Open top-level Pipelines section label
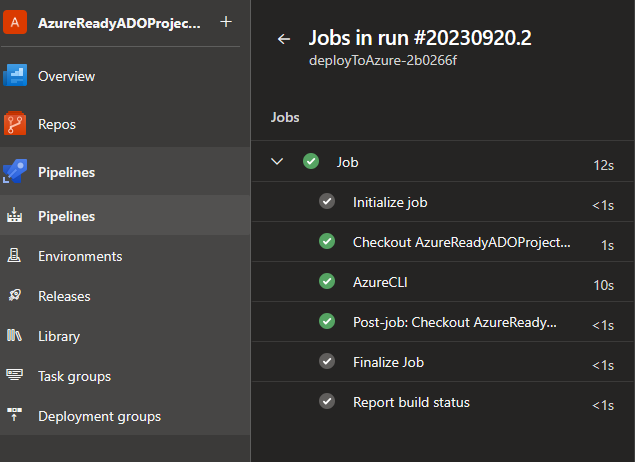This screenshot has height=462, width=635. tap(66, 172)
